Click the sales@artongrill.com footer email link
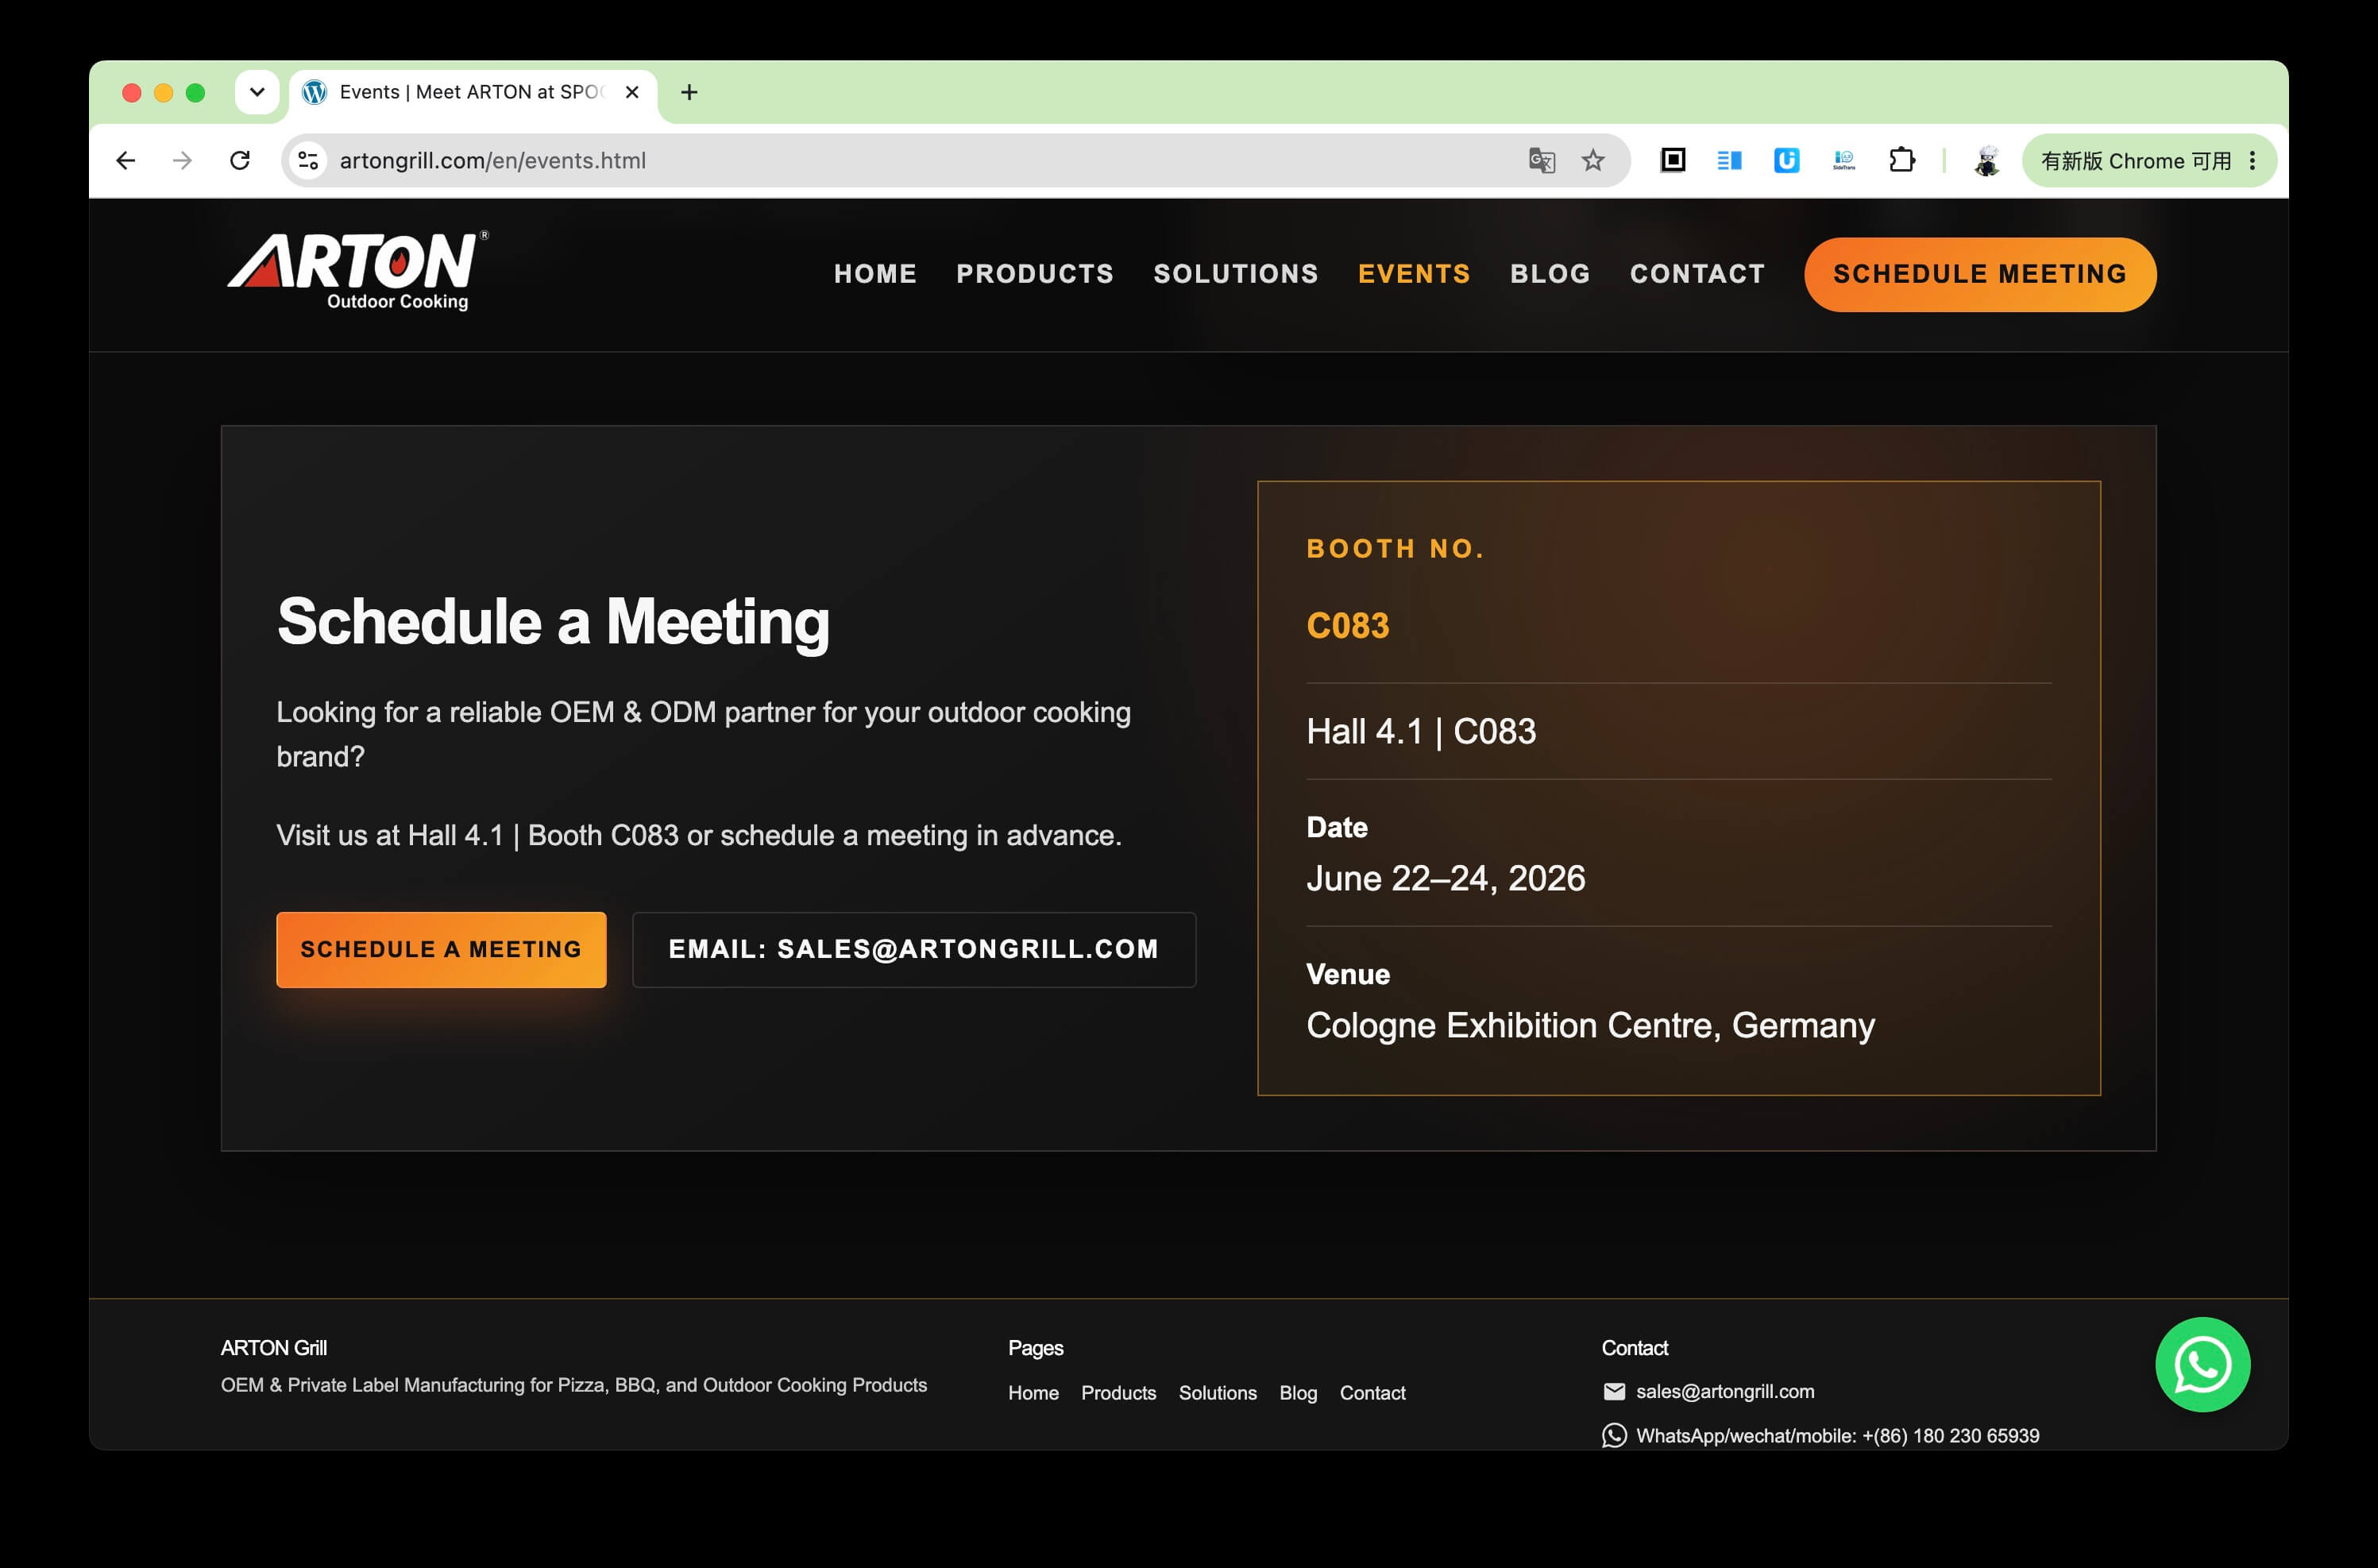Screen dimensions: 2378x1568 tap(1725, 1391)
